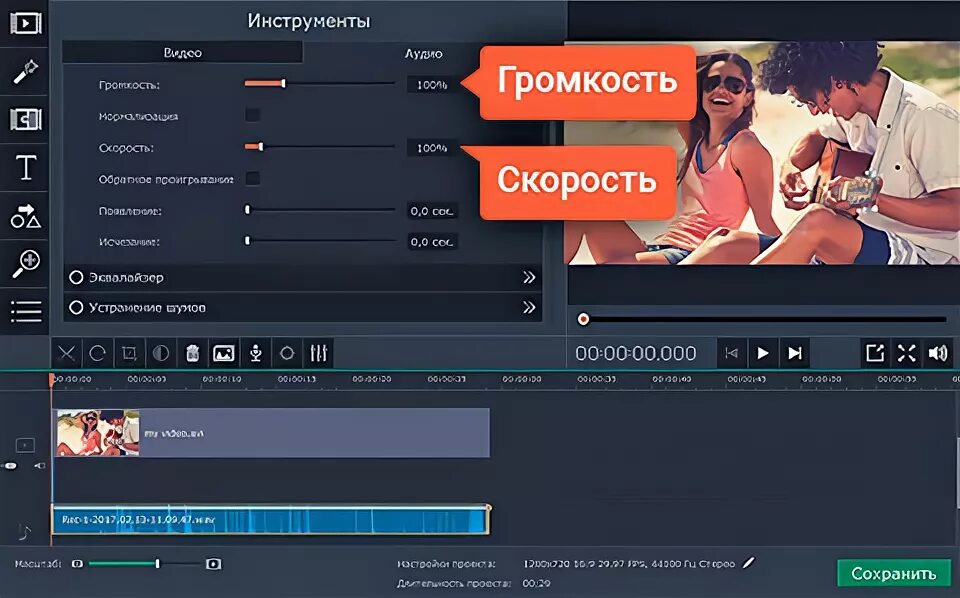
Task: Enable the Нормализация checkbox
Action: click(x=253, y=115)
